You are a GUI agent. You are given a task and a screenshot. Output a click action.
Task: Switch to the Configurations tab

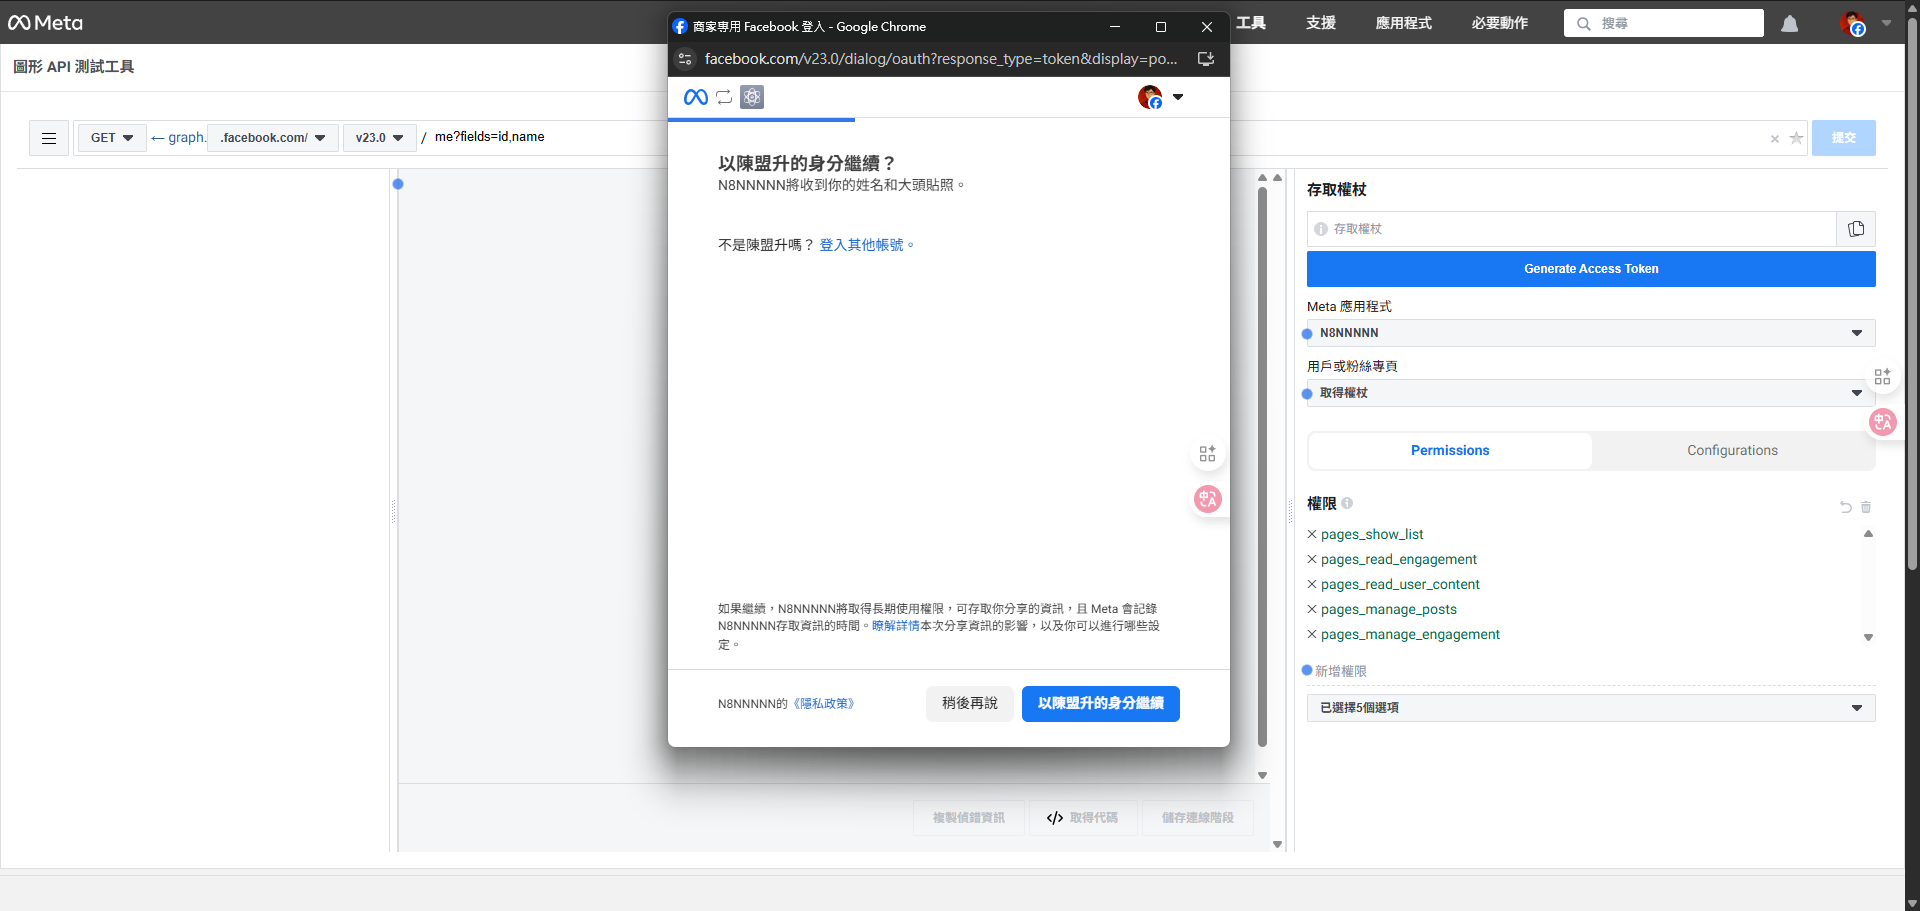(x=1732, y=450)
